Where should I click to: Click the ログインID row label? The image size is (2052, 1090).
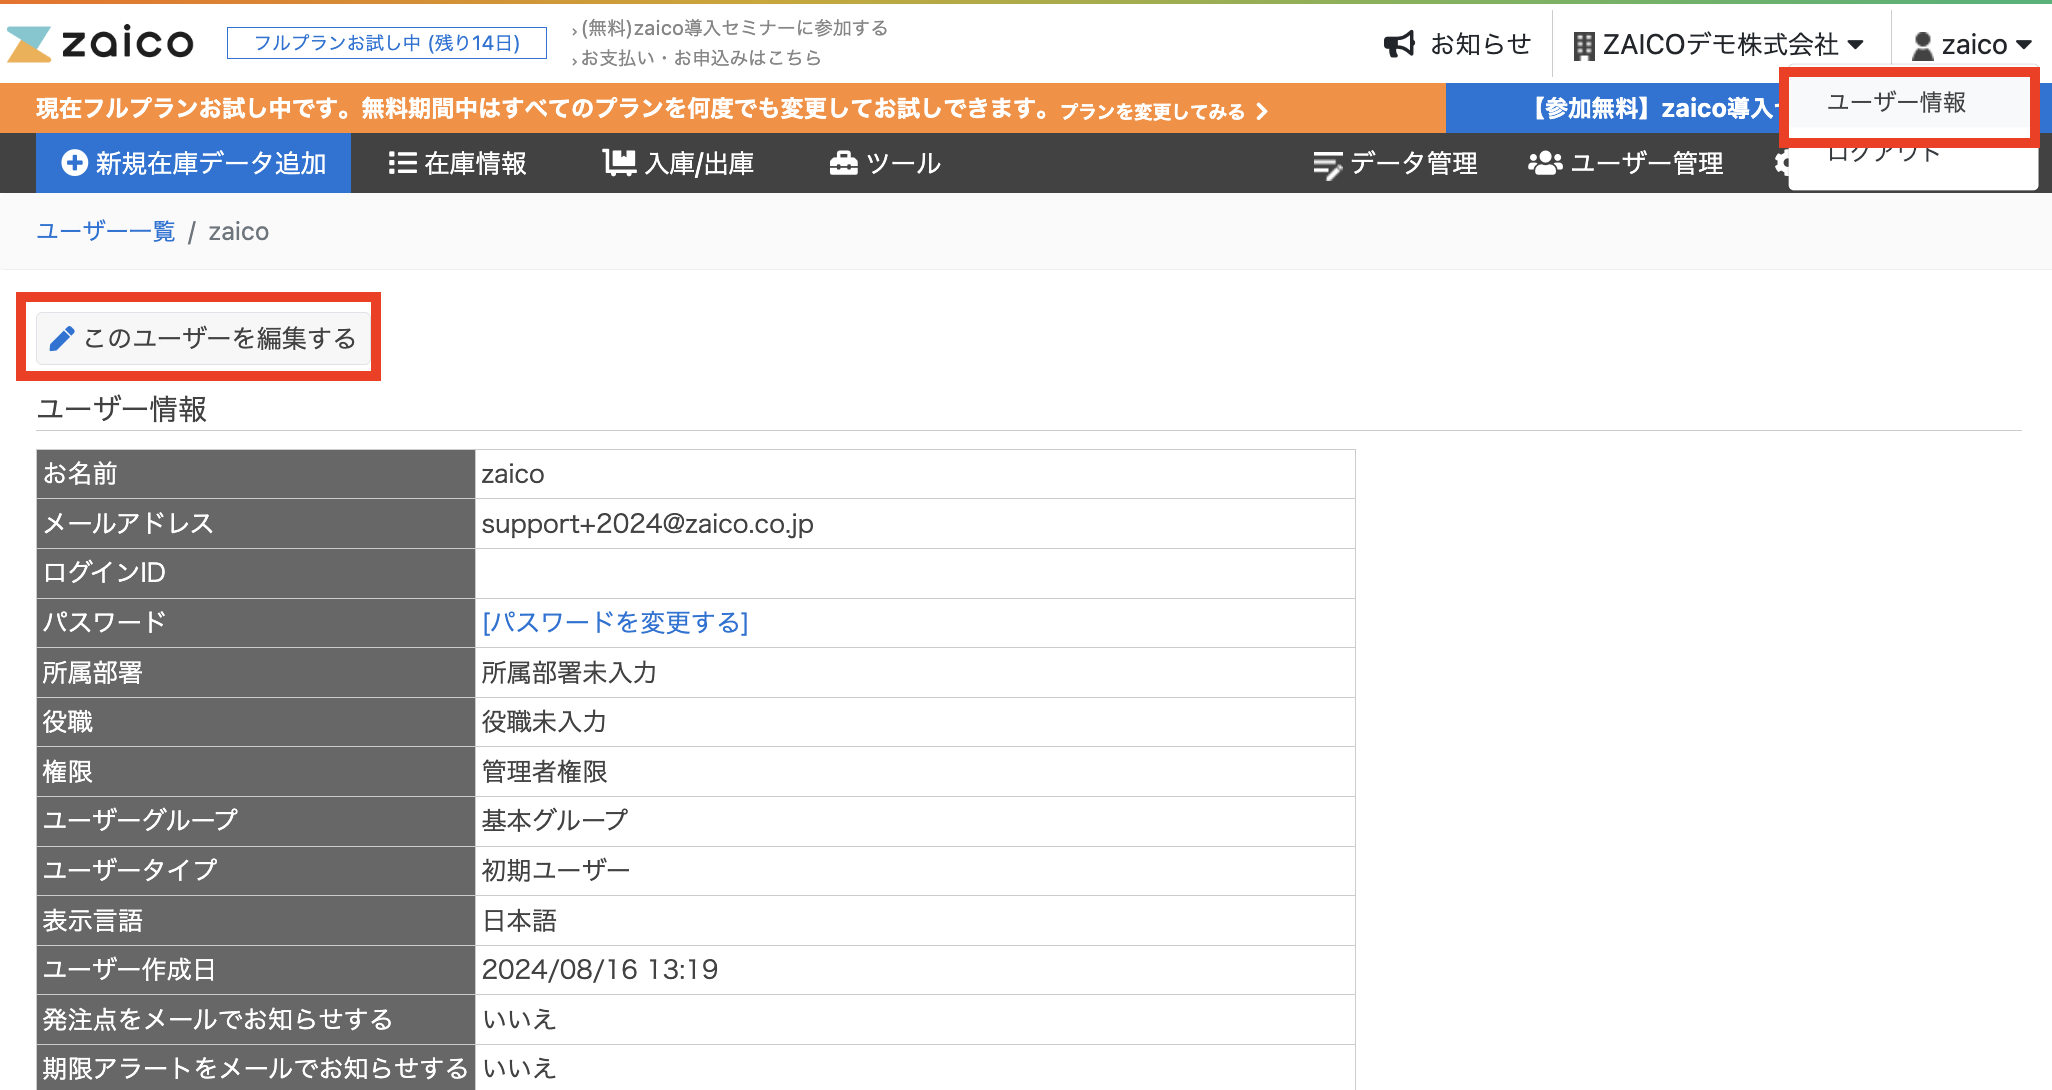point(104,572)
